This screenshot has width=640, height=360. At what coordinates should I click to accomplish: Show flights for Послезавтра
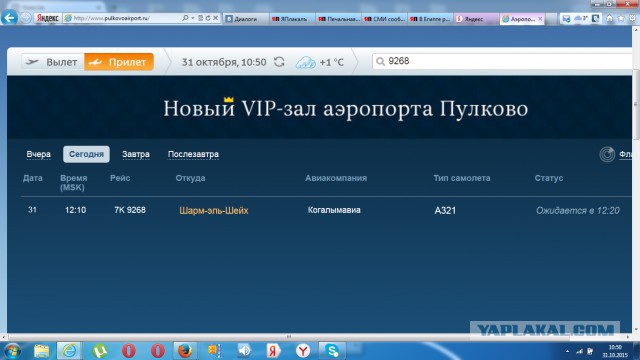[x=193, y=154]
